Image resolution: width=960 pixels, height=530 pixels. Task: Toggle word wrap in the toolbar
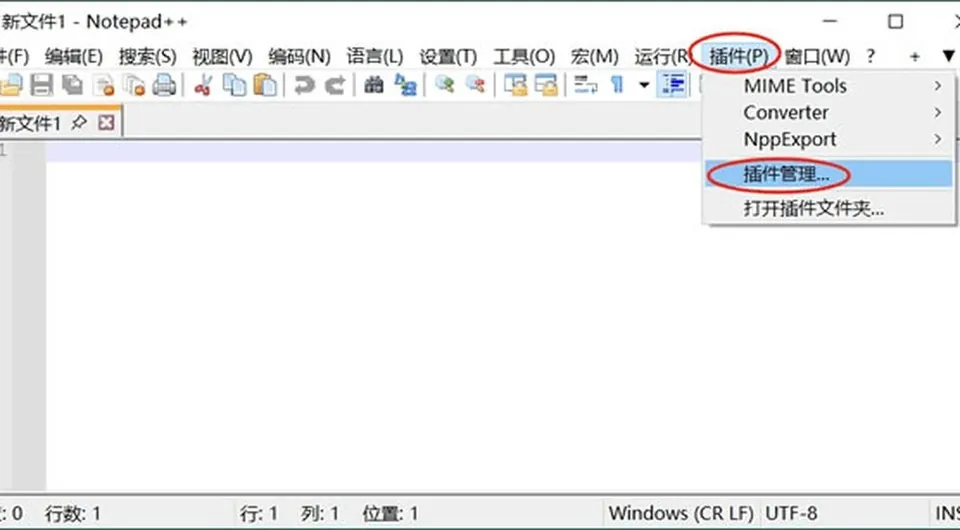[586, 85]
